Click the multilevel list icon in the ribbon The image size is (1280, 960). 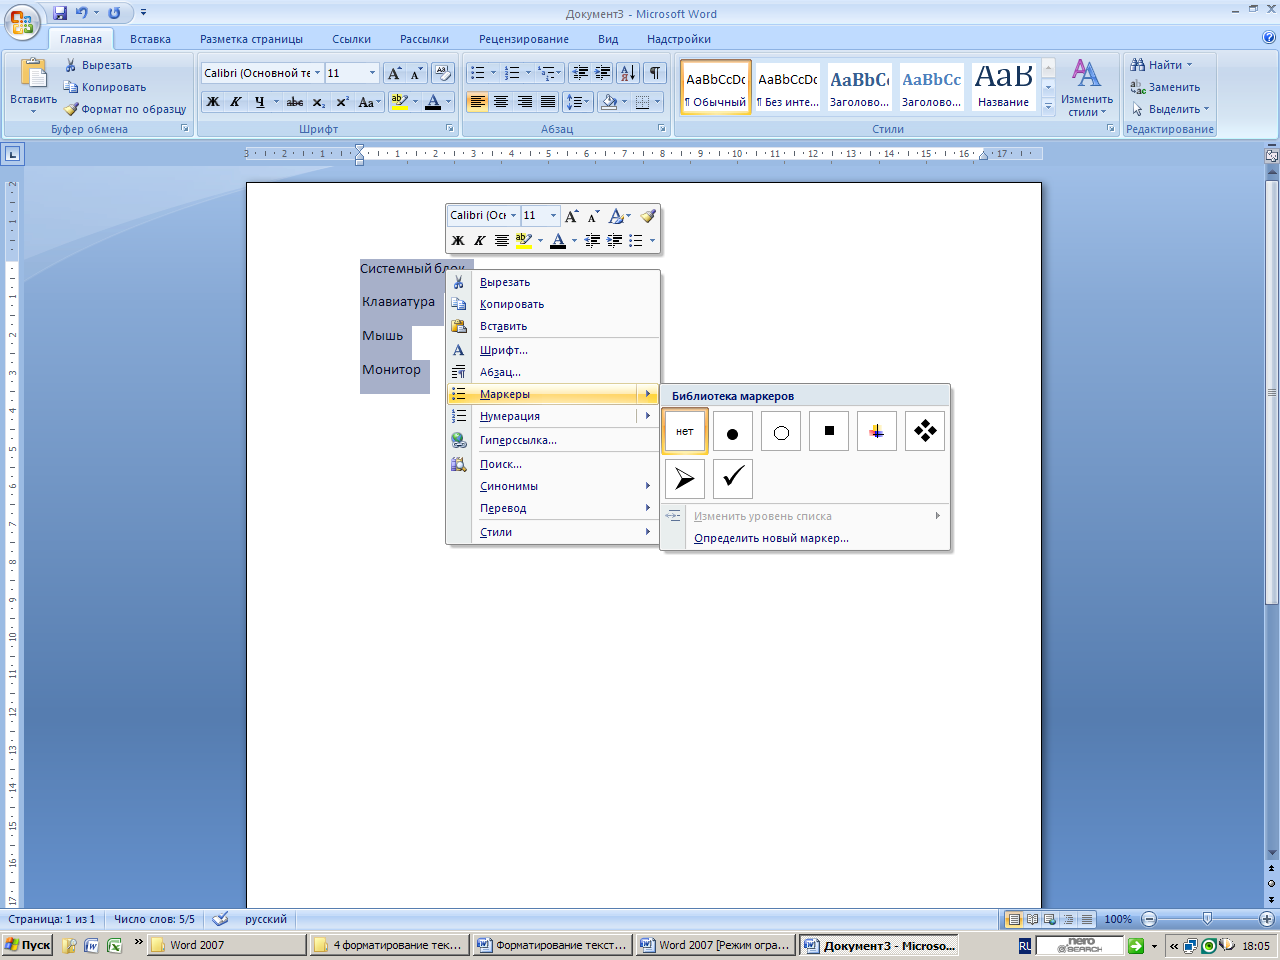pyautogui.click(x=547, y=73)
